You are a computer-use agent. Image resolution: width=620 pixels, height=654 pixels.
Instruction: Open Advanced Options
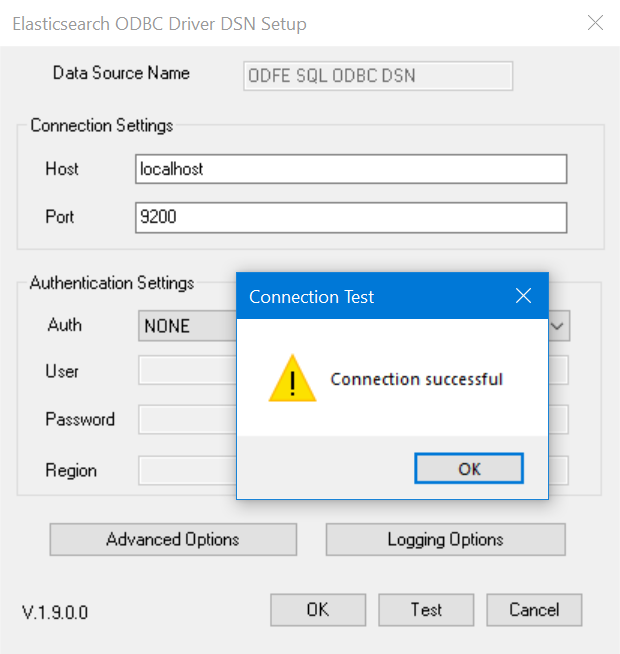pos(173,539)
